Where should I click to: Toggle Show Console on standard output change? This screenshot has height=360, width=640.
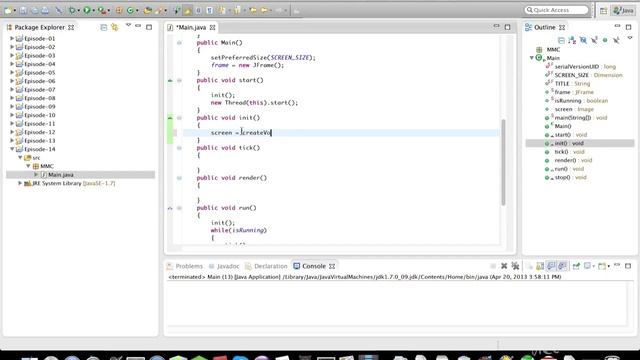click(x=551, y=266)
